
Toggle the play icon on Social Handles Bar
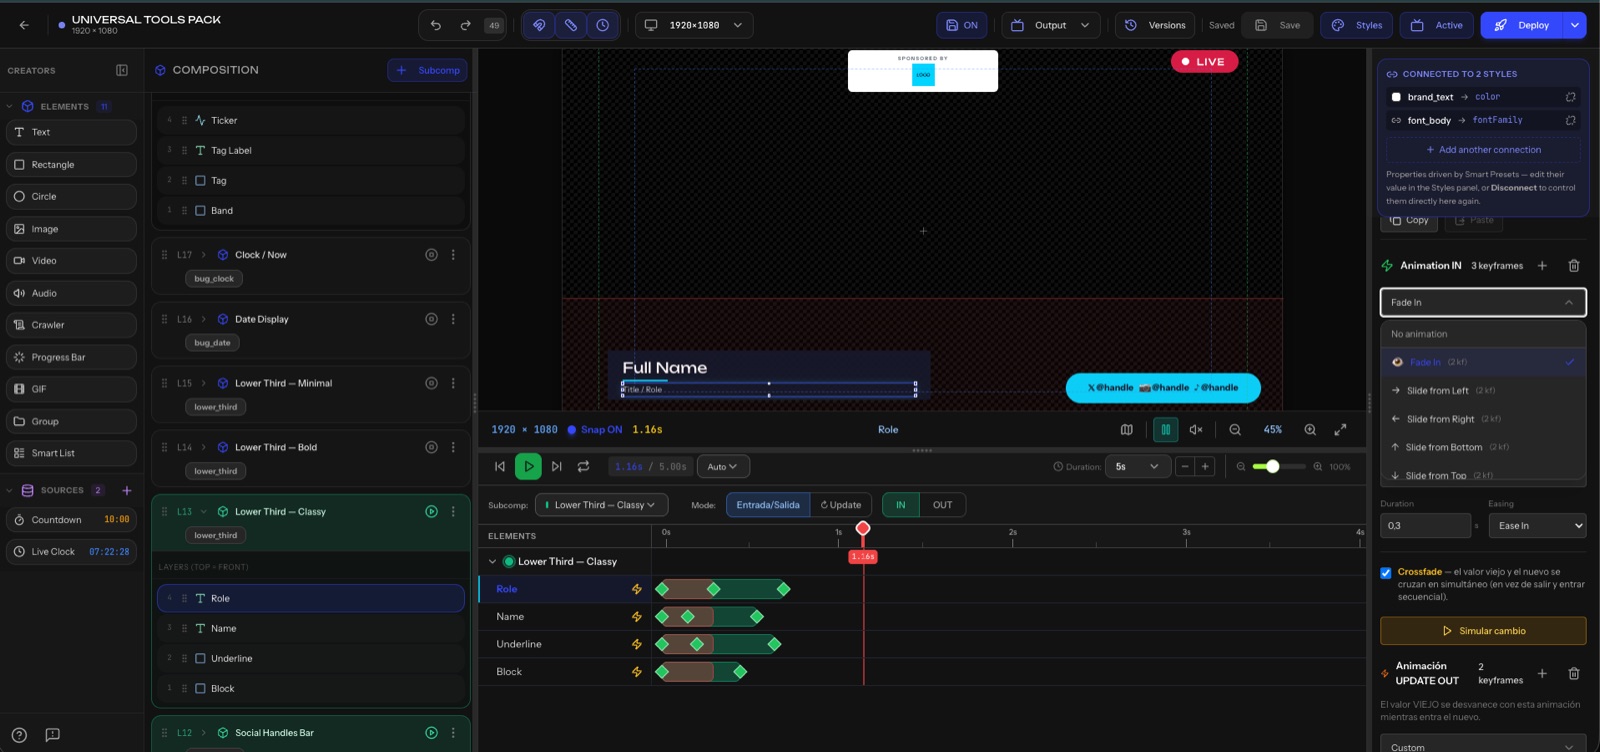431,733
